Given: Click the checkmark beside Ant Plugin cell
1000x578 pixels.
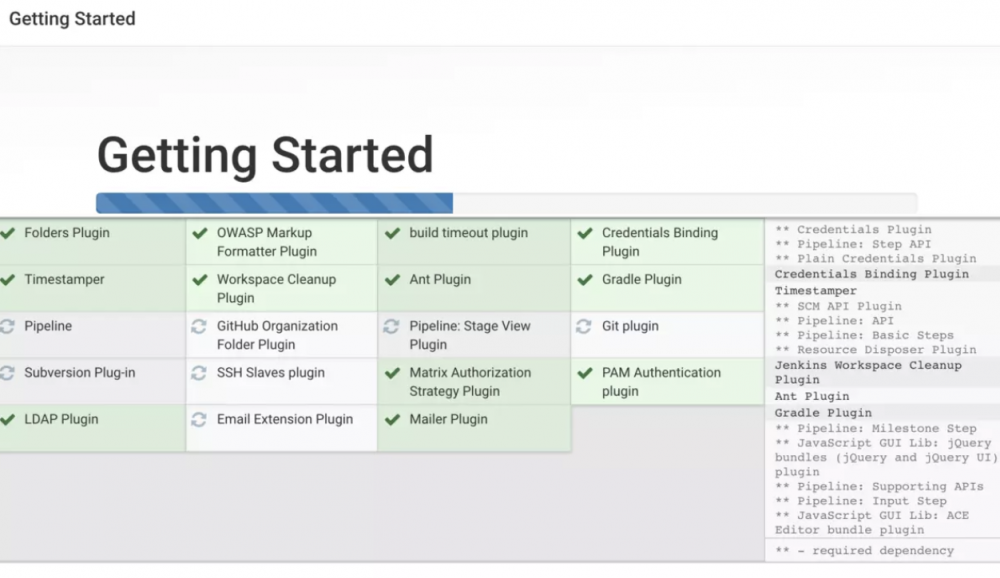Looking at the screenshot, I should (x=392, y=280).
